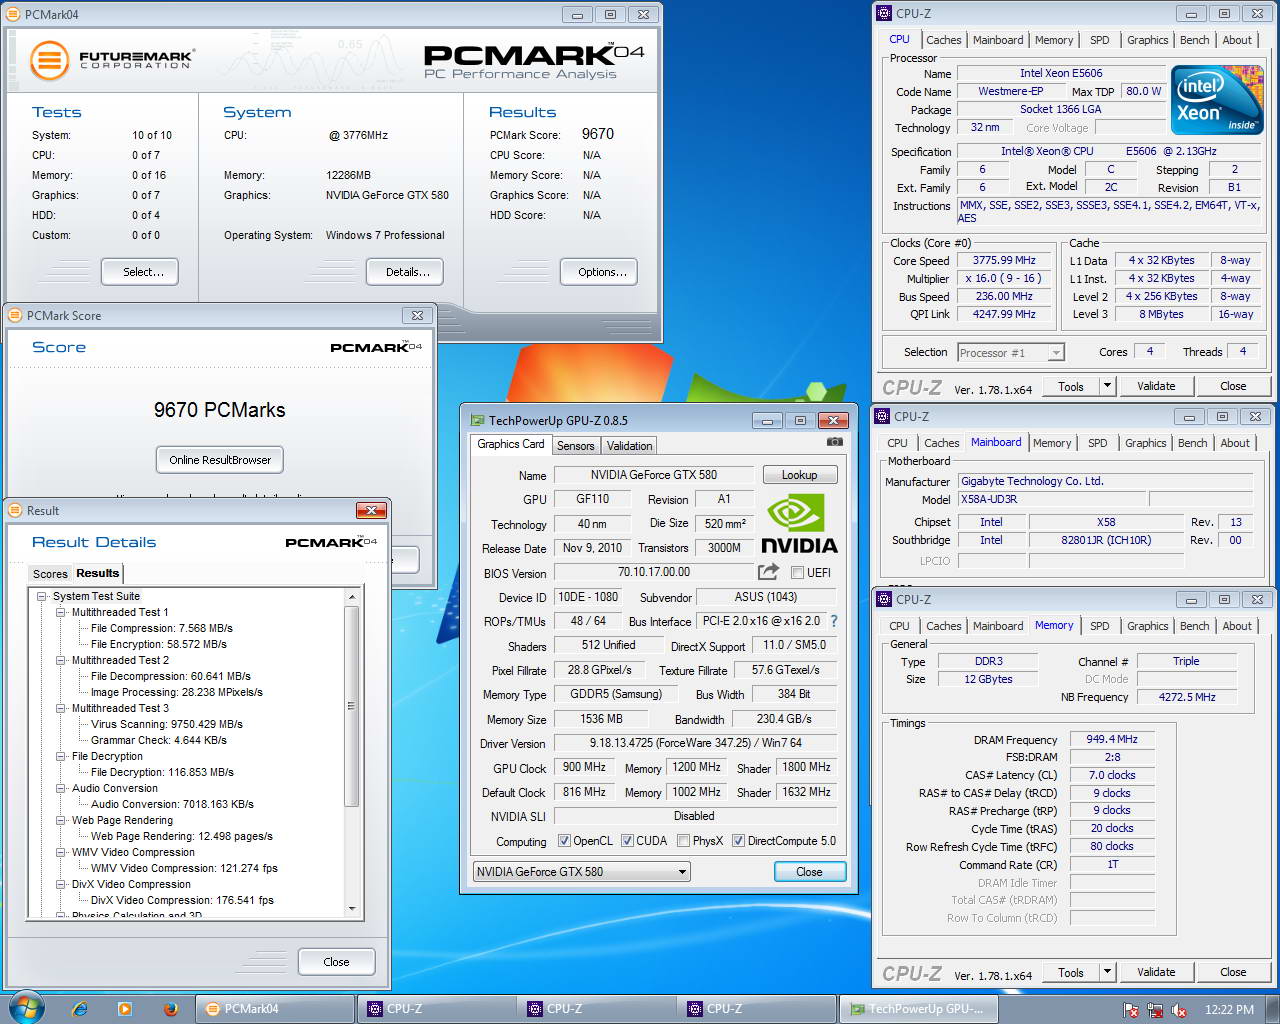Open the Bench tab in Memory CPU-Z window

click(1194, 626)
